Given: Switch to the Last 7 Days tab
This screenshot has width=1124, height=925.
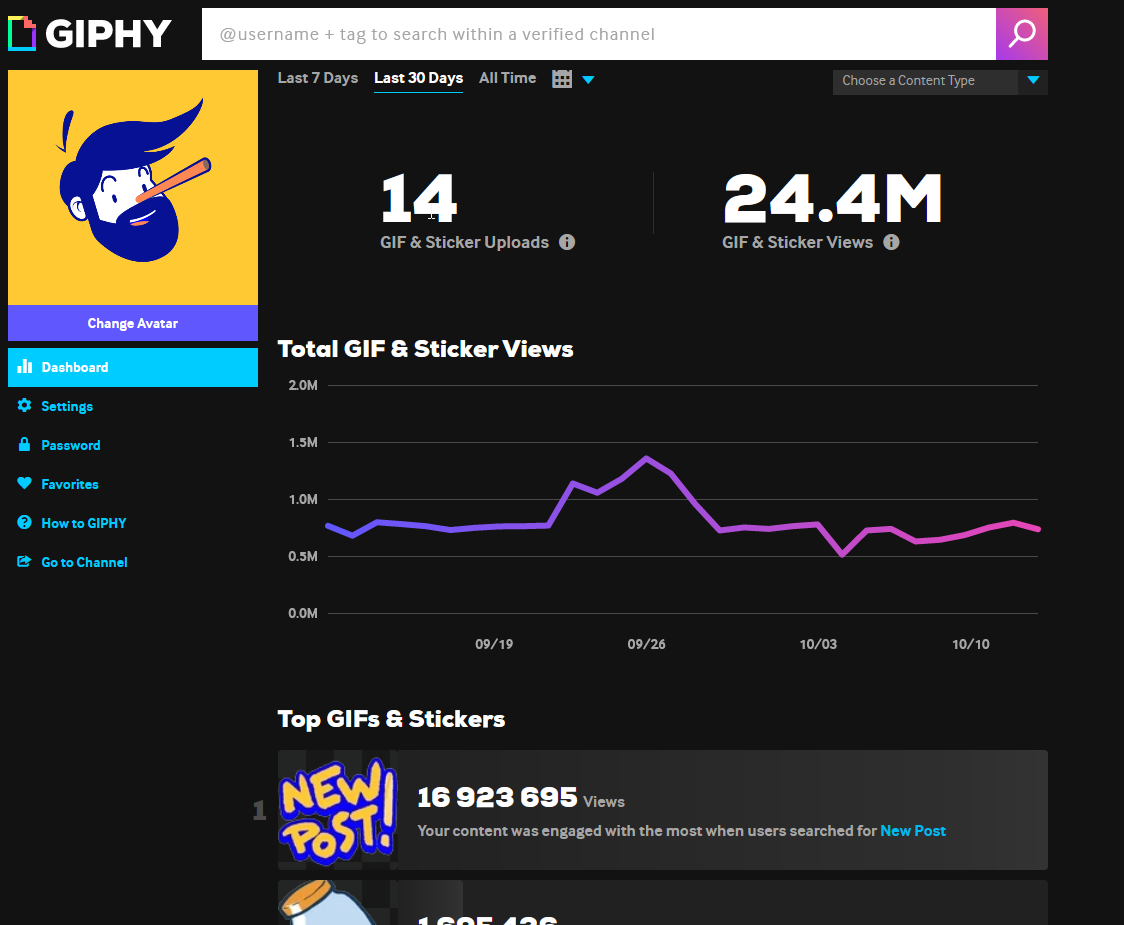Looking at the screenshot, I should (318, 77).
